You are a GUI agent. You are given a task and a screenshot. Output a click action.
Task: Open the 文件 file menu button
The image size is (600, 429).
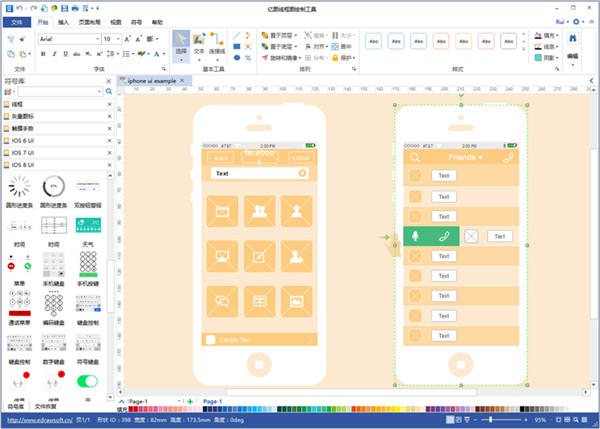[x=16, y=20]
